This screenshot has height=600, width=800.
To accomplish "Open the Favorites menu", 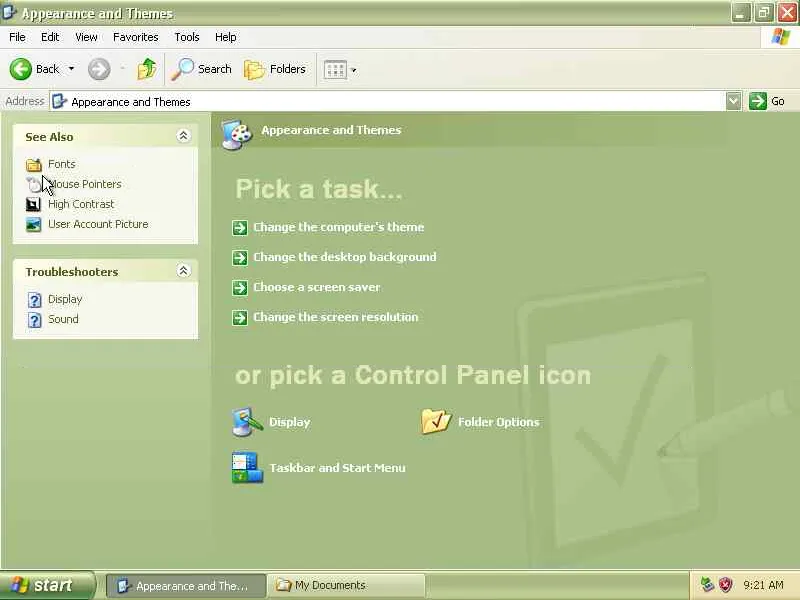I will pos(136,37).
